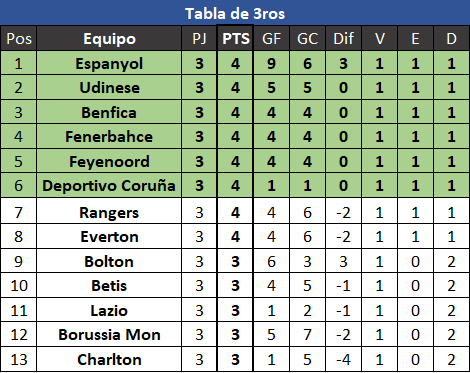Screen dimensions: 470x373
Task: Click the Dif column header
Action: point(343,38)
